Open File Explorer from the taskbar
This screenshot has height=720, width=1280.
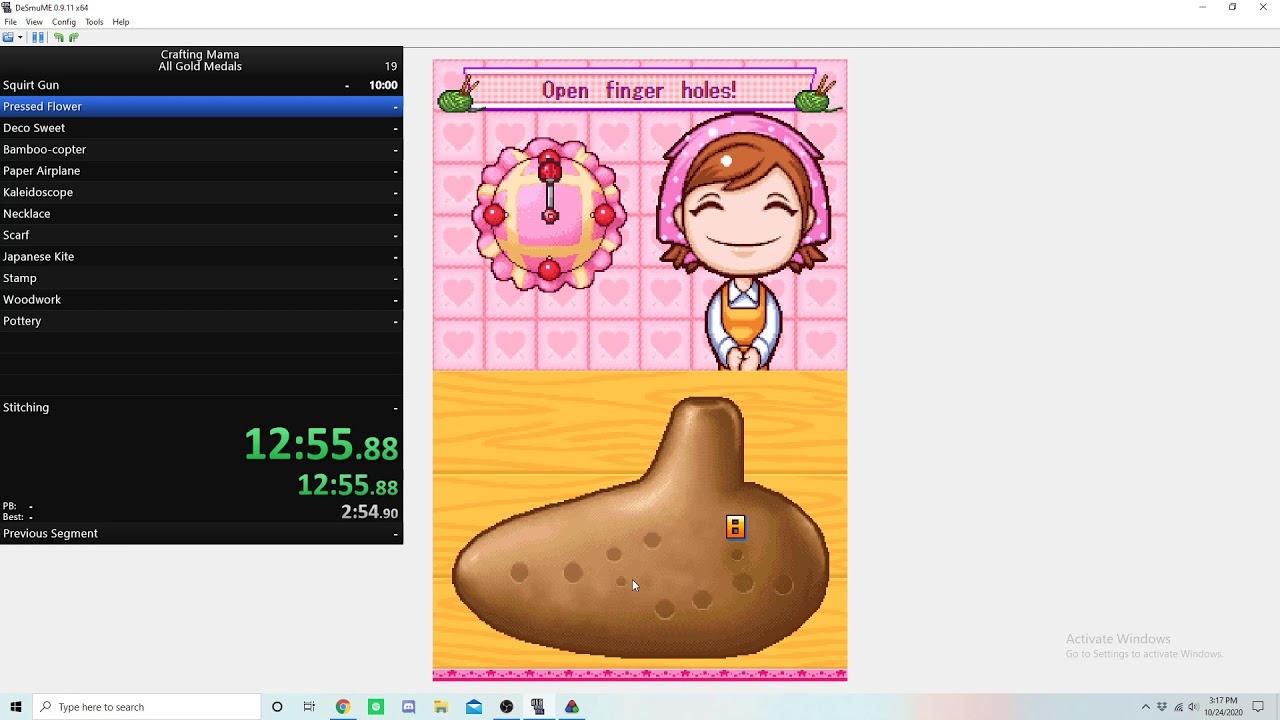(x=441, y=707)
